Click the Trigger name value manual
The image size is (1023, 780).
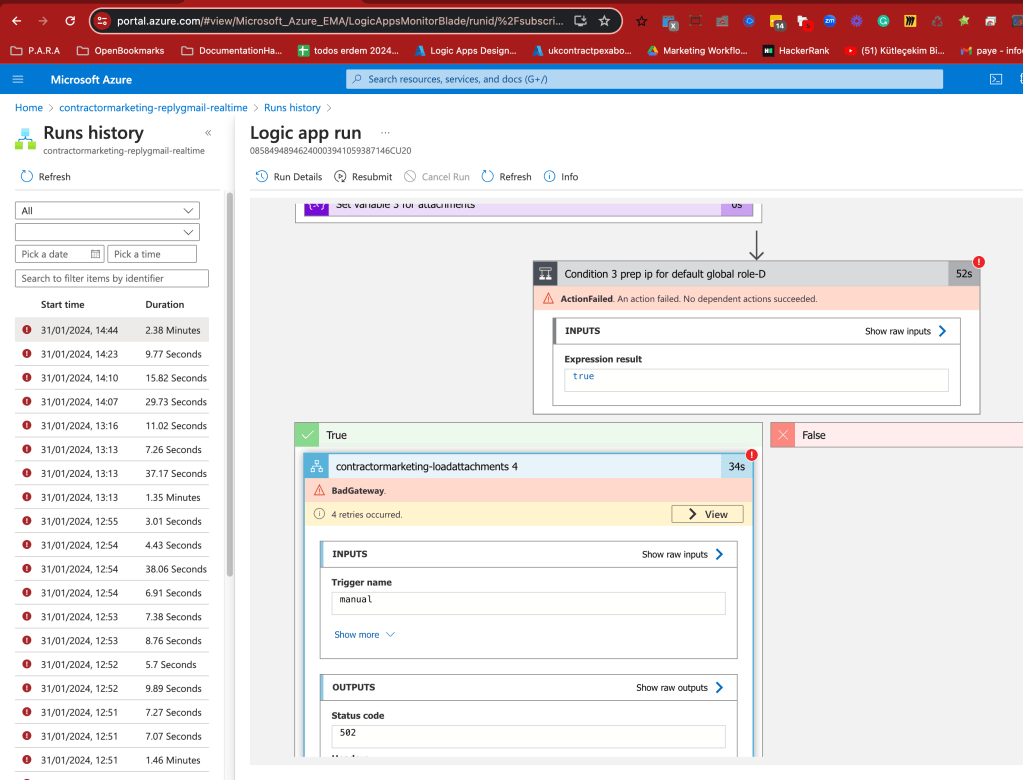[x=528, y=603]
